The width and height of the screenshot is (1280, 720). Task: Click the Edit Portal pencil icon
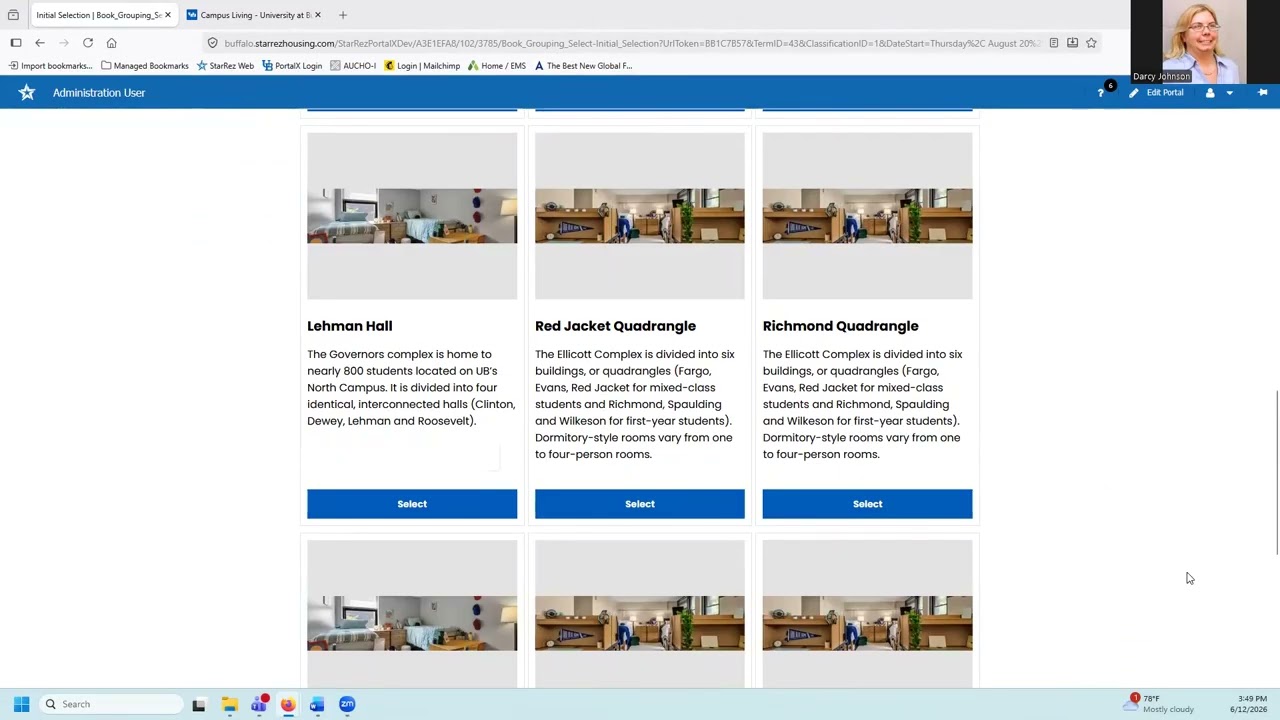(1133, 93)
